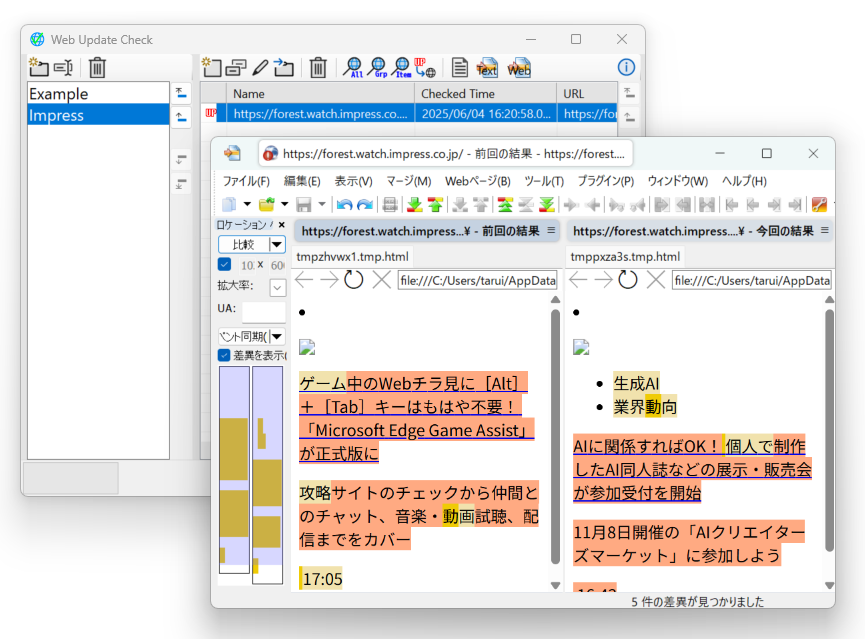Image resolution: width=865 pixels, height=639 pixels.
Task: Open the 拡大率 dropdown
Action: [x=277, y=287]
